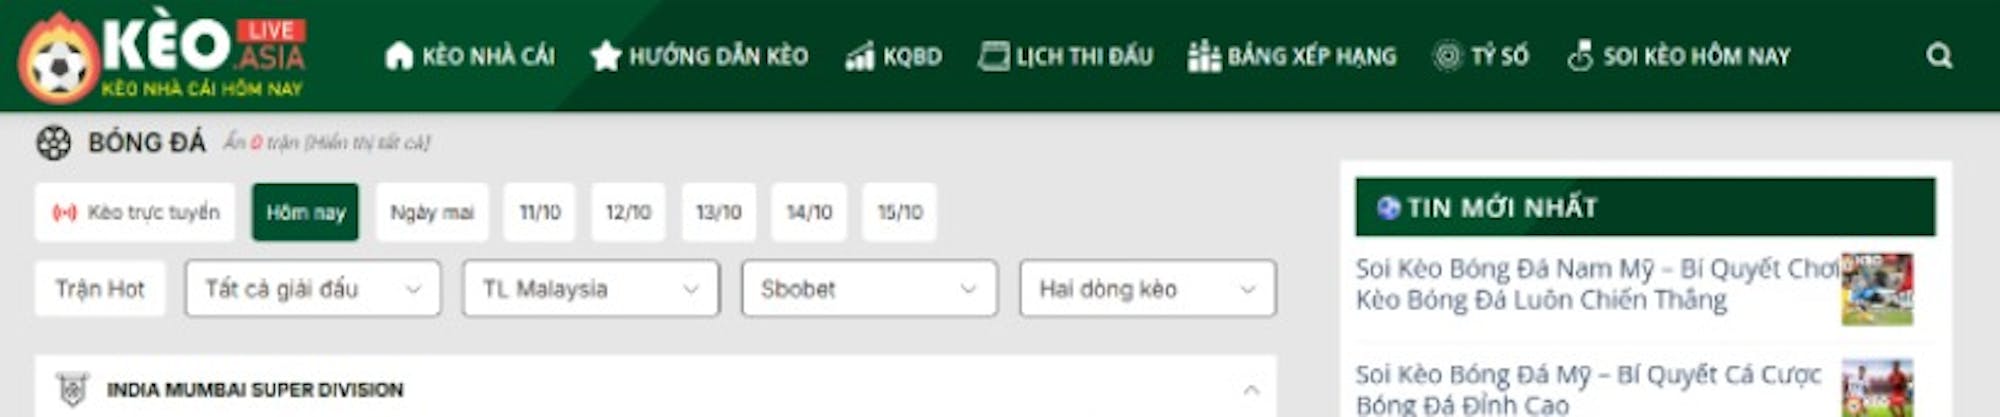Switch to the Ngày mai tab
The width and height of the screenshot is (2000, 417).
tap(432, 212)
